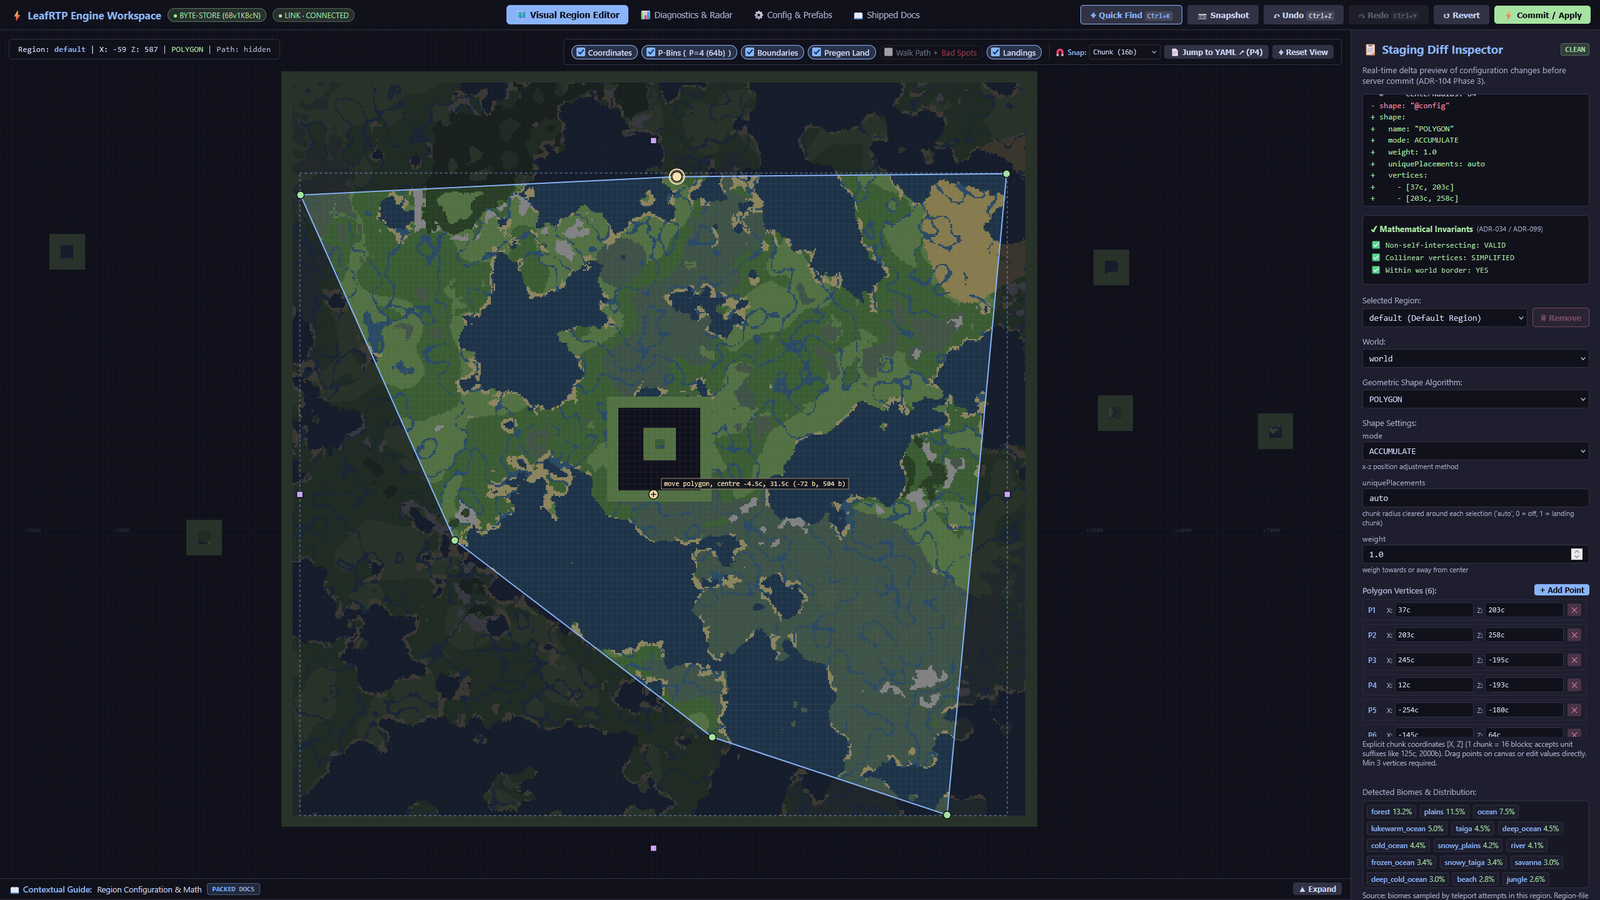Click the Contextual Guide book icon
This screenshot has width=1600, height=900.
(x=15, y=889)
